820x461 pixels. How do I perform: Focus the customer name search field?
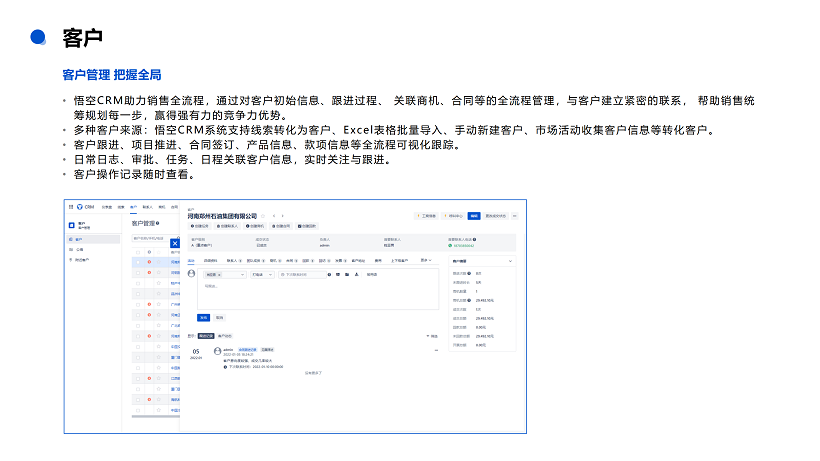pyautogui.click(x=152, y=238)
